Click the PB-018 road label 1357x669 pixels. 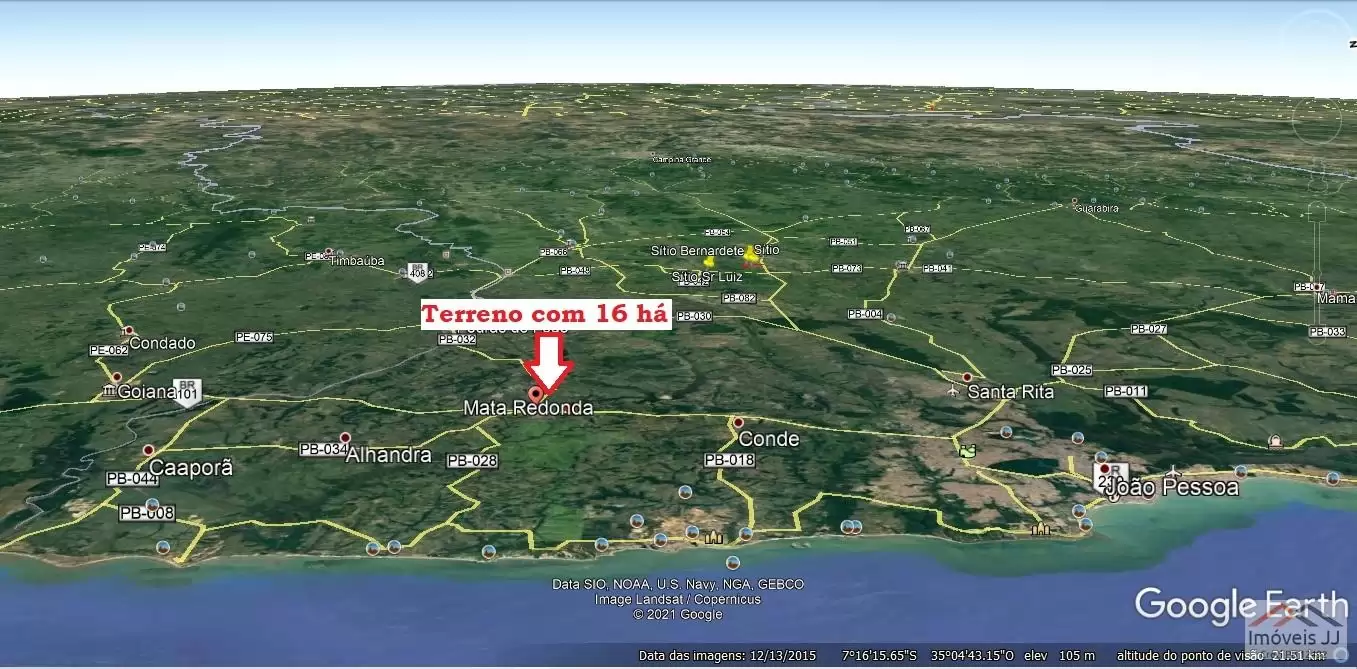[729, 460]
